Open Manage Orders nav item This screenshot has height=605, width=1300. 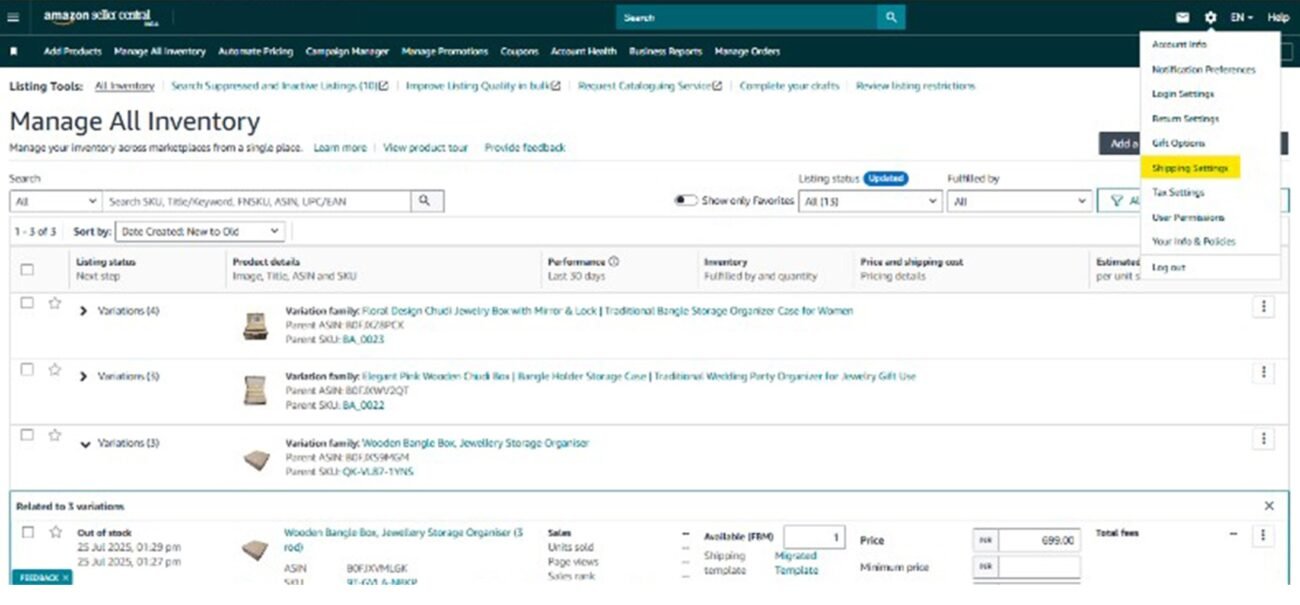point(747,51)
